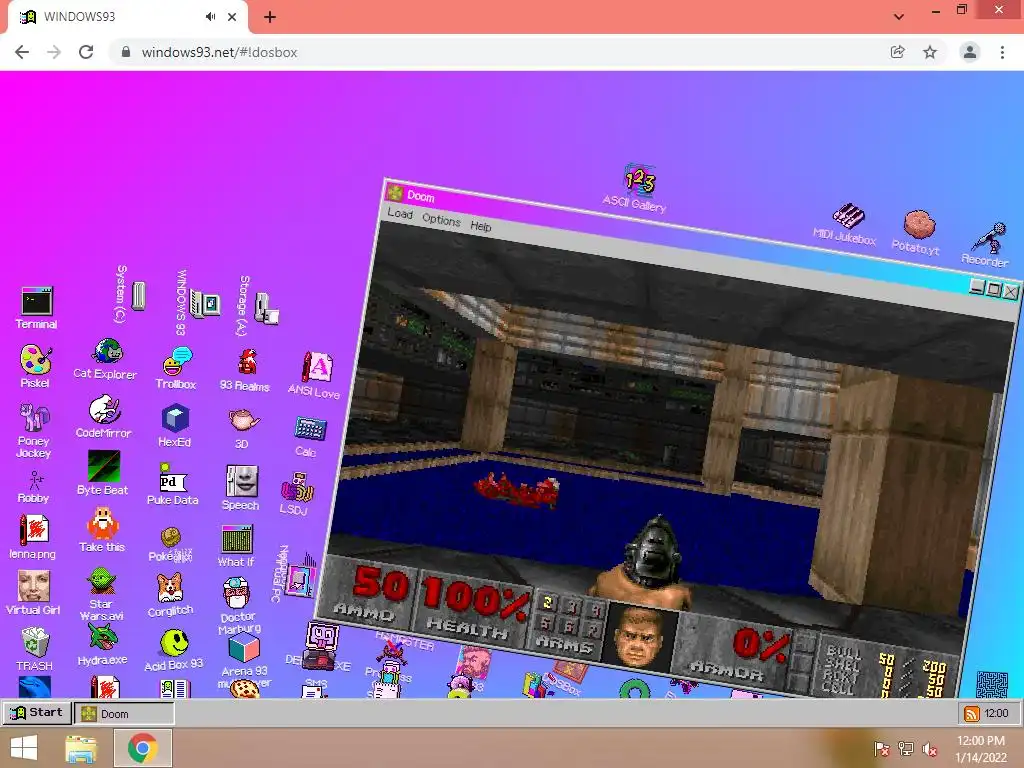Open the Options menu in Doom window

click(x=441, y=219)
